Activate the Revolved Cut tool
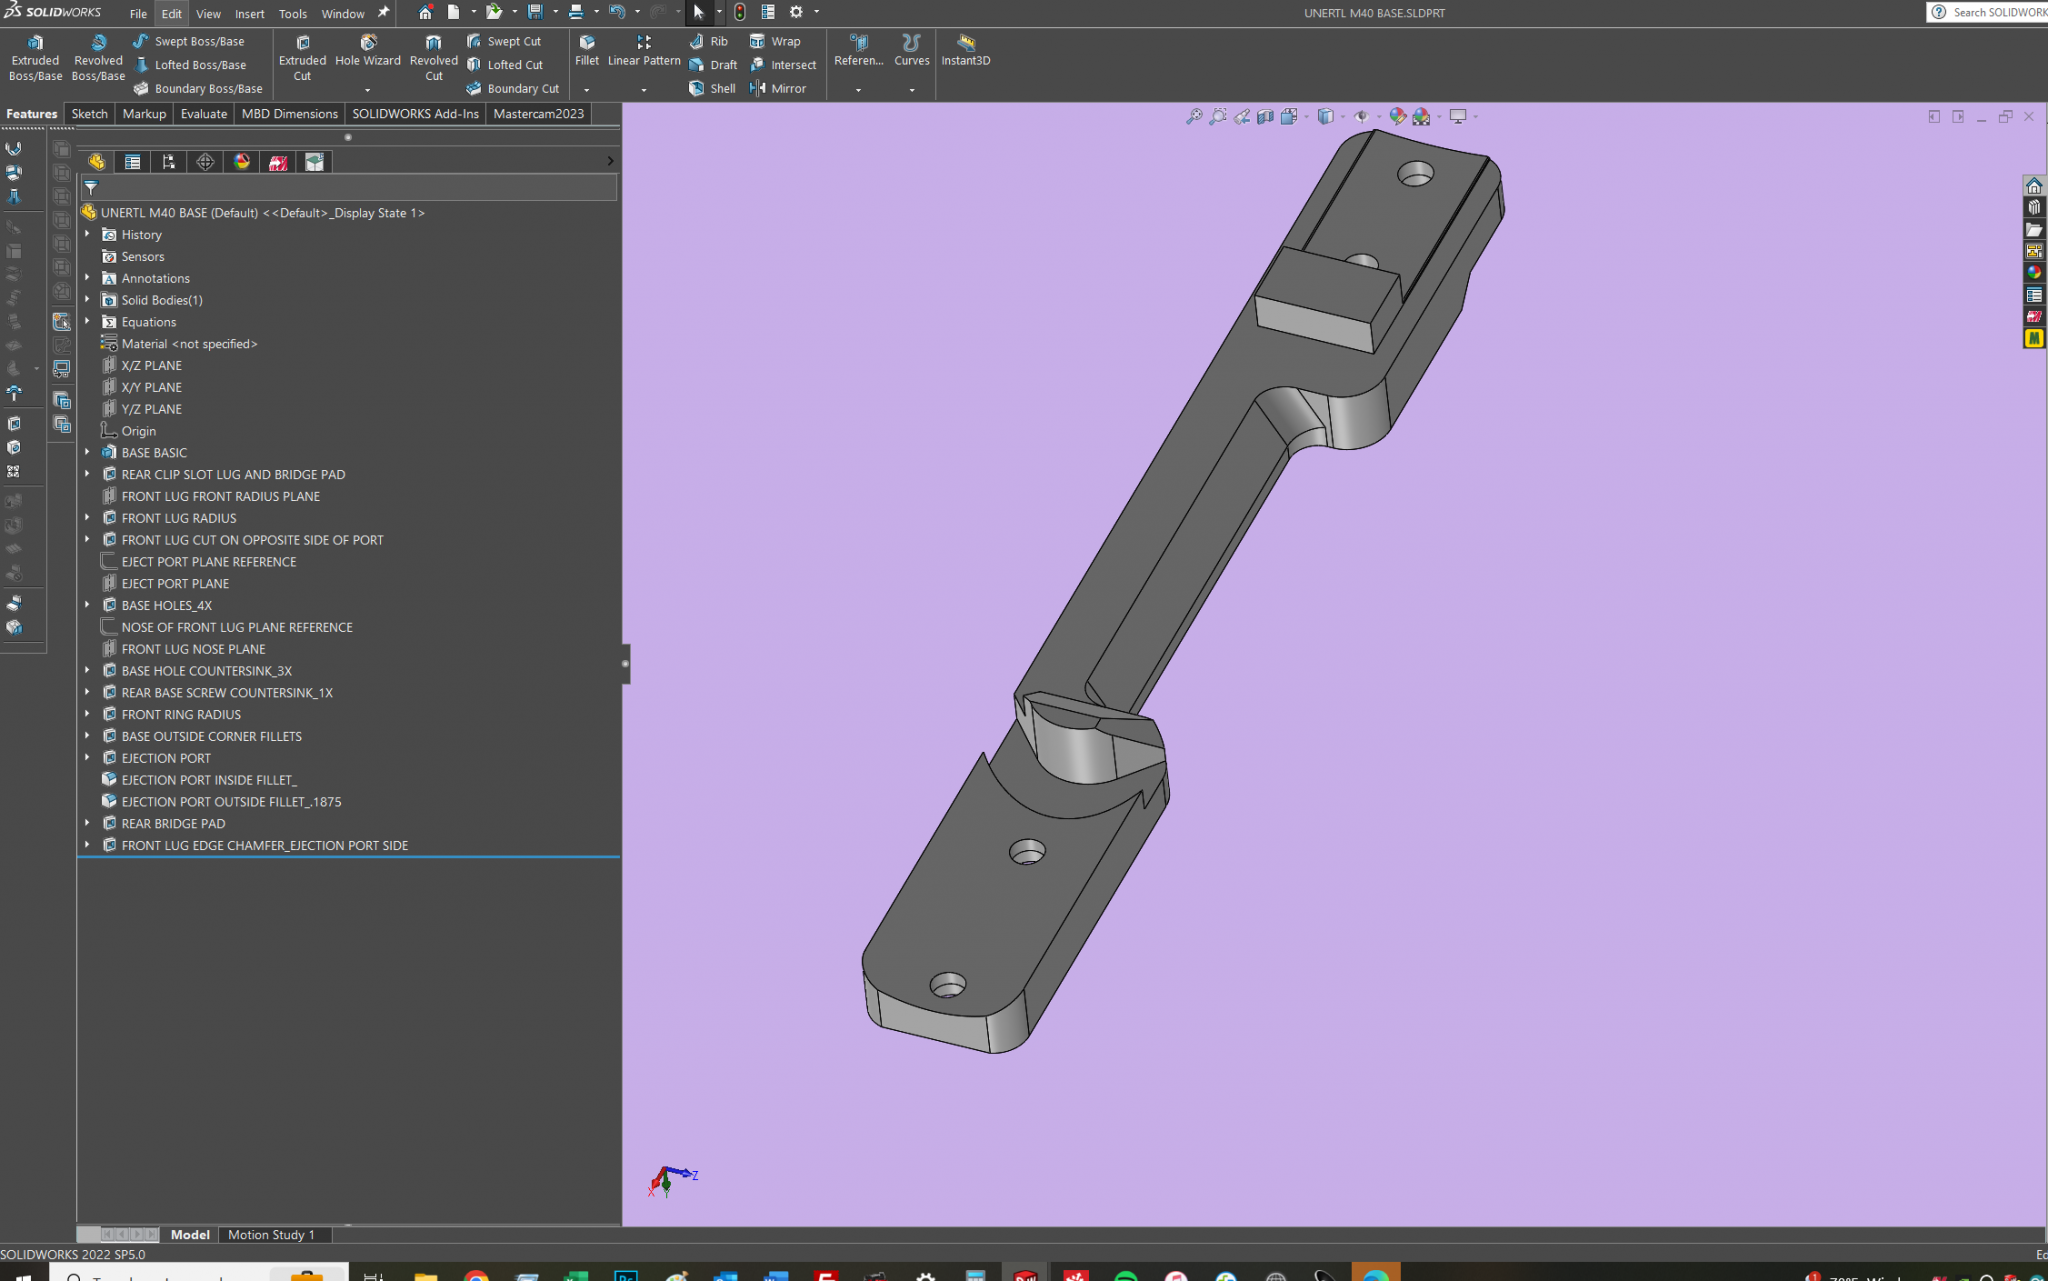The height and width of the screenshot is (1281, 2048). coord(433,58)
